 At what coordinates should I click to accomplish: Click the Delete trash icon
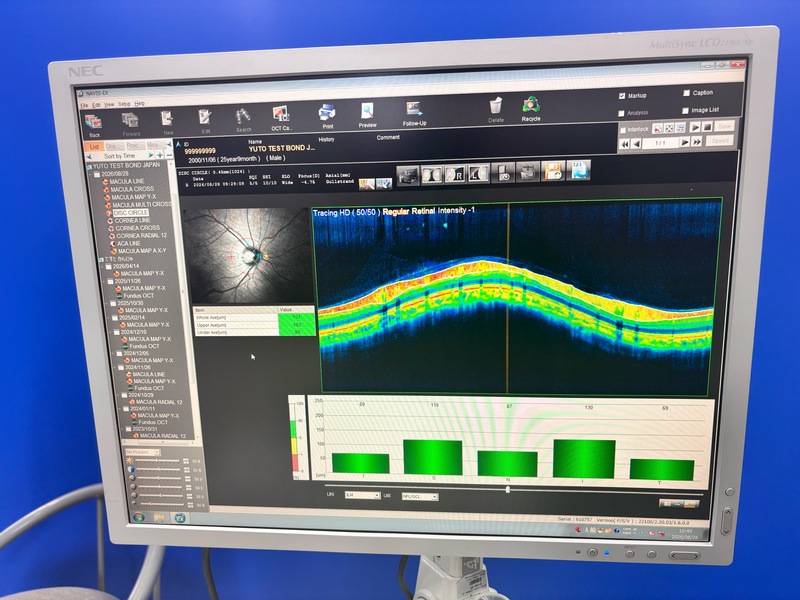495,106
